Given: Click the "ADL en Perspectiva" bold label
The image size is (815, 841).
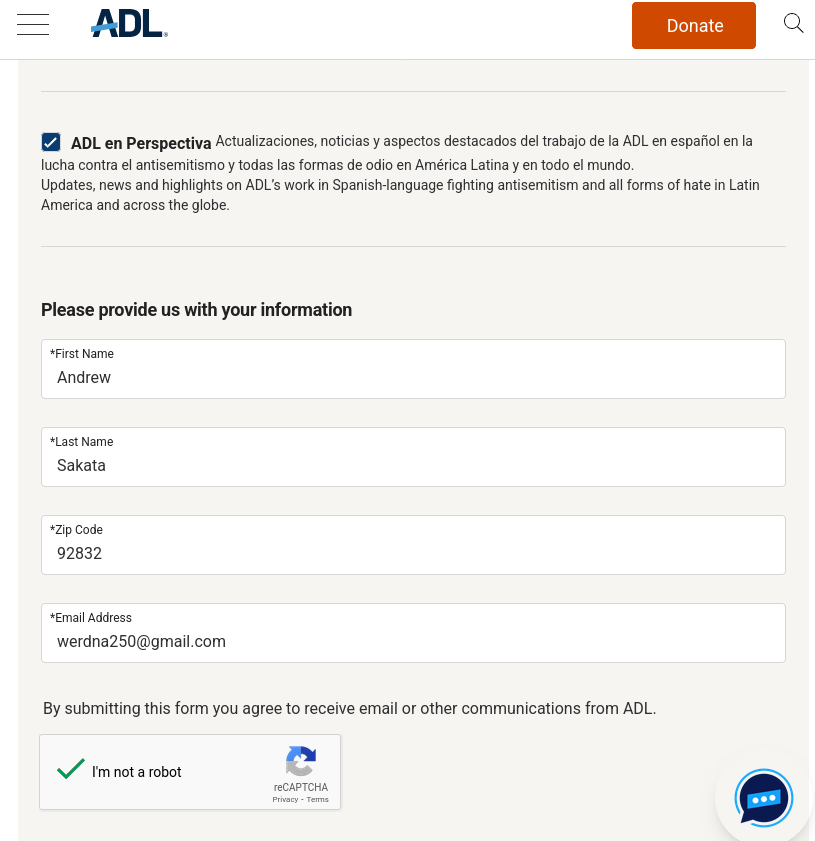Looking at the screenshot, I should (141, 143).
